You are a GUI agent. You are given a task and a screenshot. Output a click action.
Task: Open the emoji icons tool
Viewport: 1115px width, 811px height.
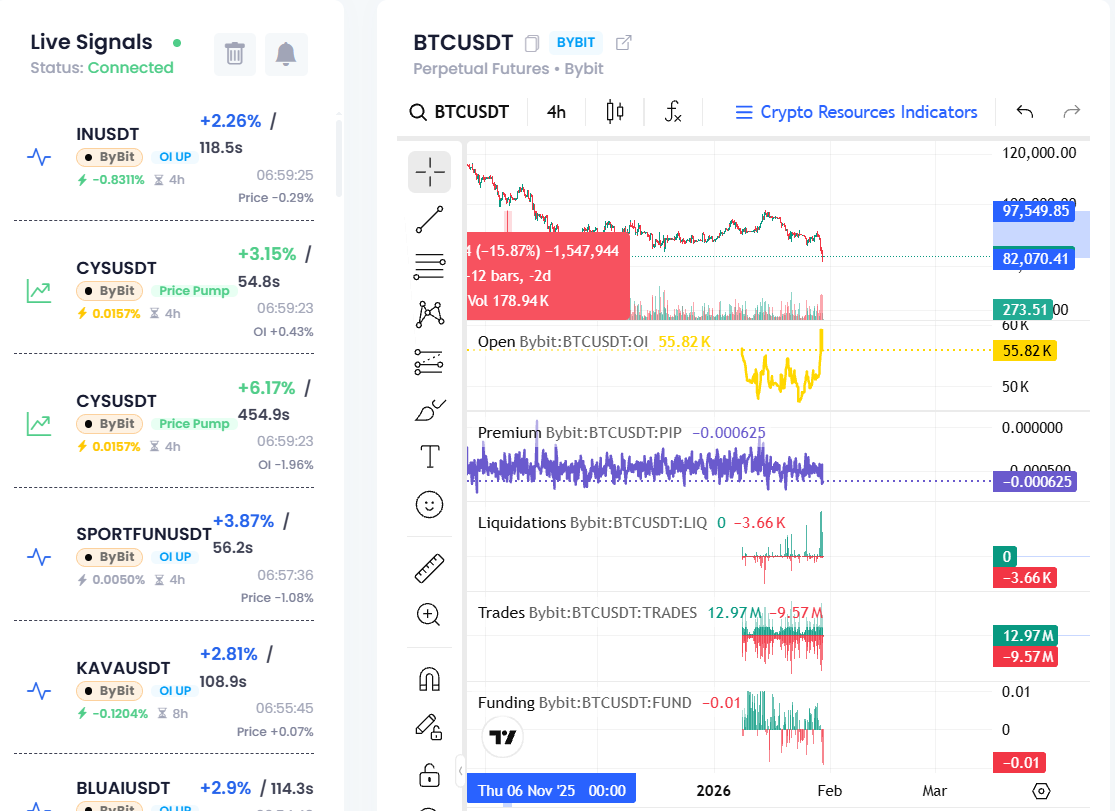coord(430,504)
